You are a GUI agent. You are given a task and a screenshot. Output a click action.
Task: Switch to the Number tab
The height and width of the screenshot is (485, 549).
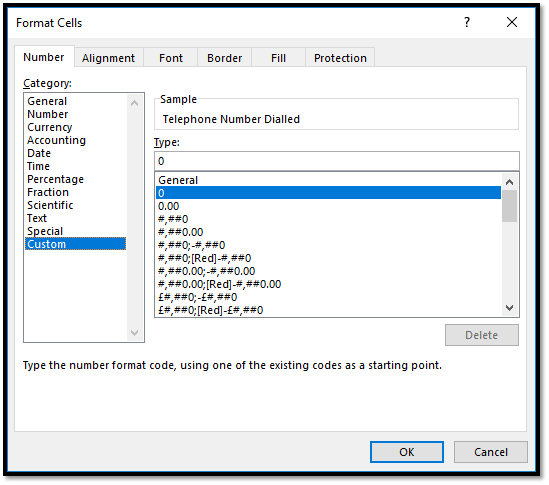(x=44, y=57)
